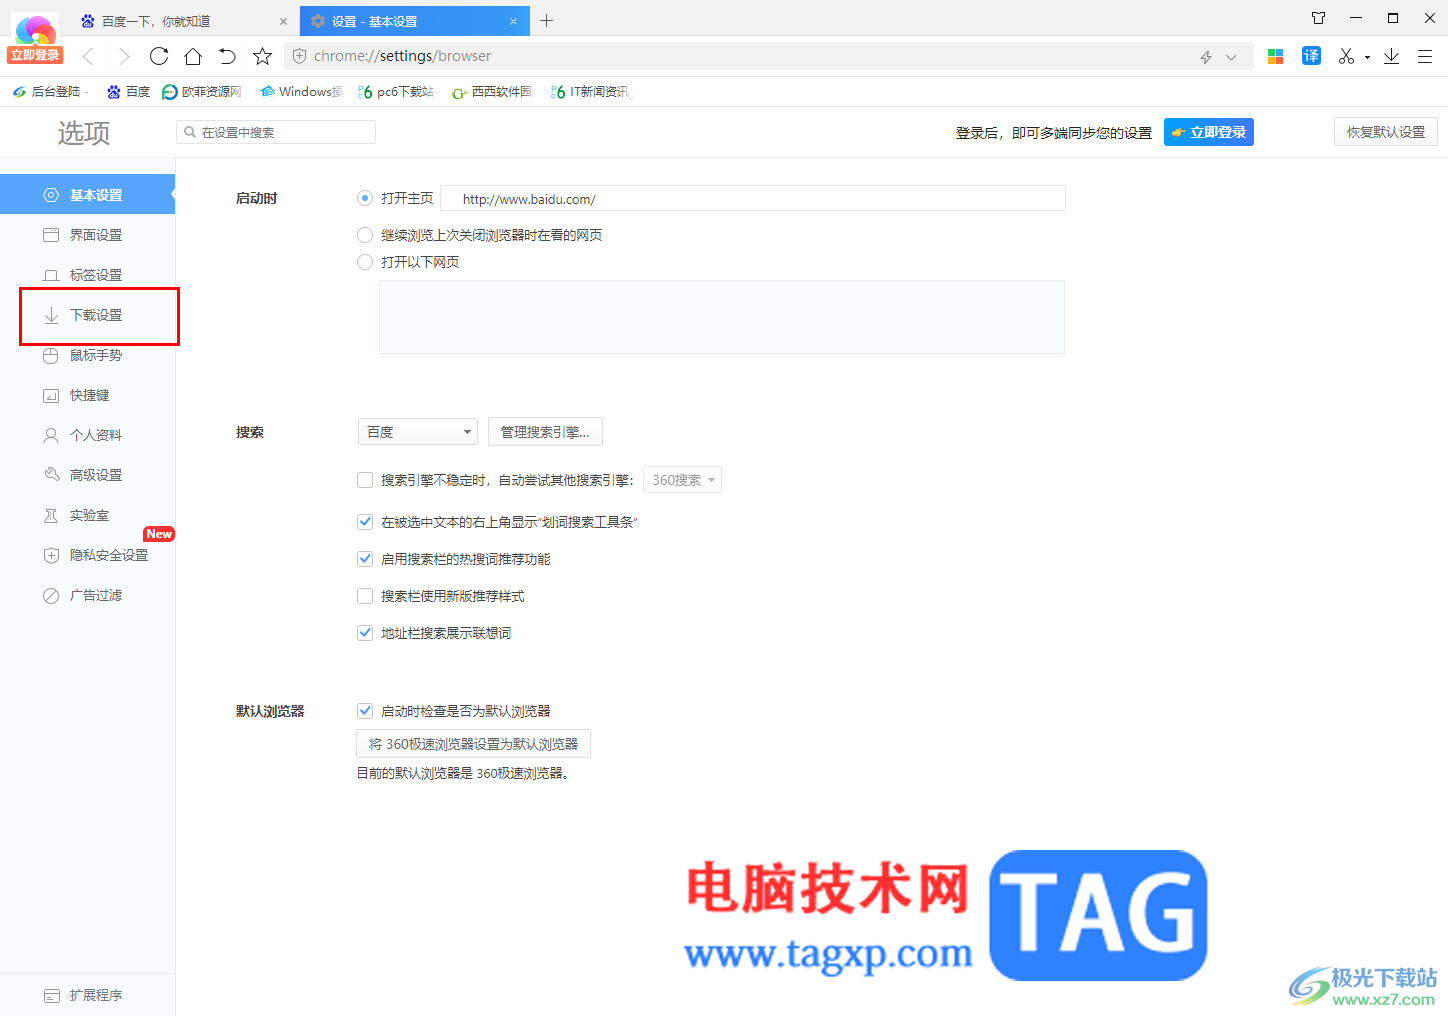Expand the address bar dropdown chevron

point(1231,57)
